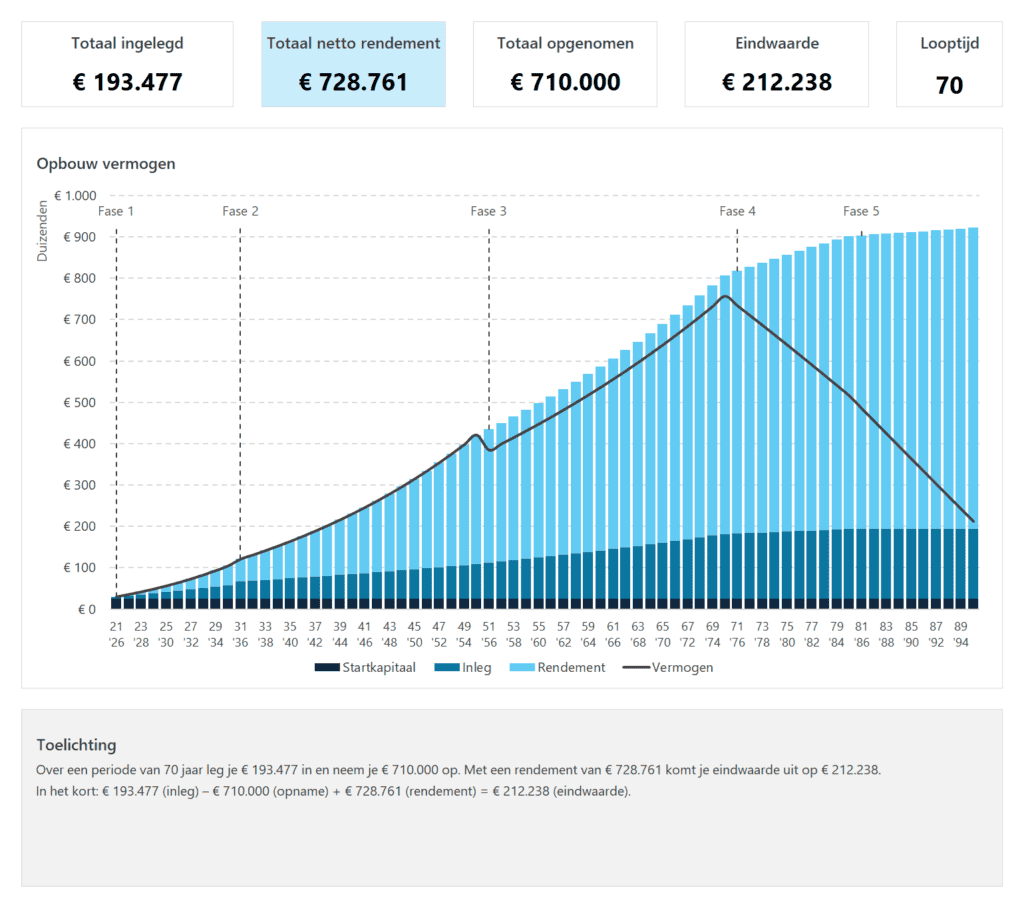Image resolution: width=1024 pixels, height=908 pixels.
Task: Click the Fase 4 marker label
Action: tap(737, 211)
